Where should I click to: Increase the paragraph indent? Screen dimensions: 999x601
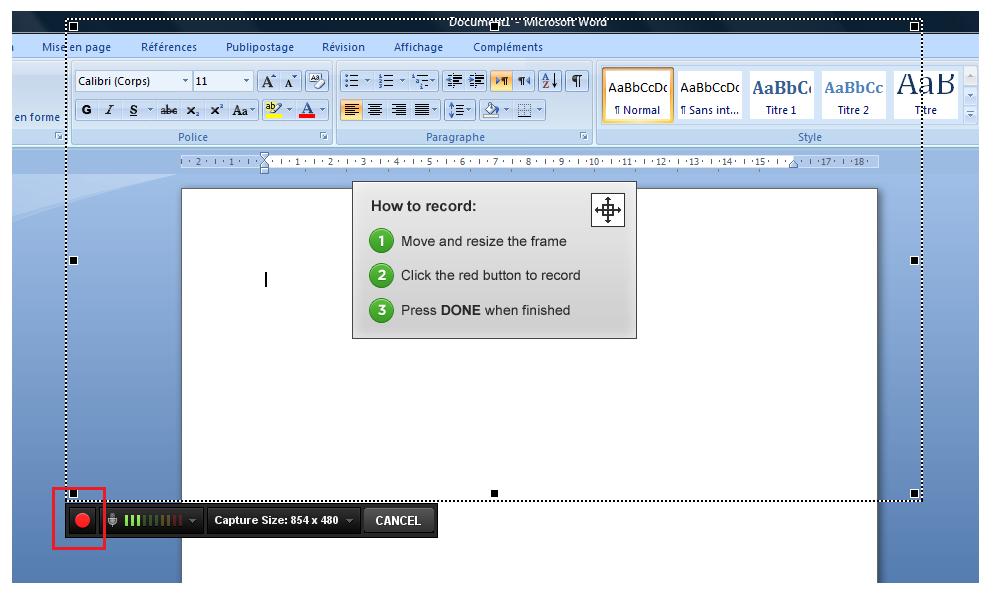point(477,81)
